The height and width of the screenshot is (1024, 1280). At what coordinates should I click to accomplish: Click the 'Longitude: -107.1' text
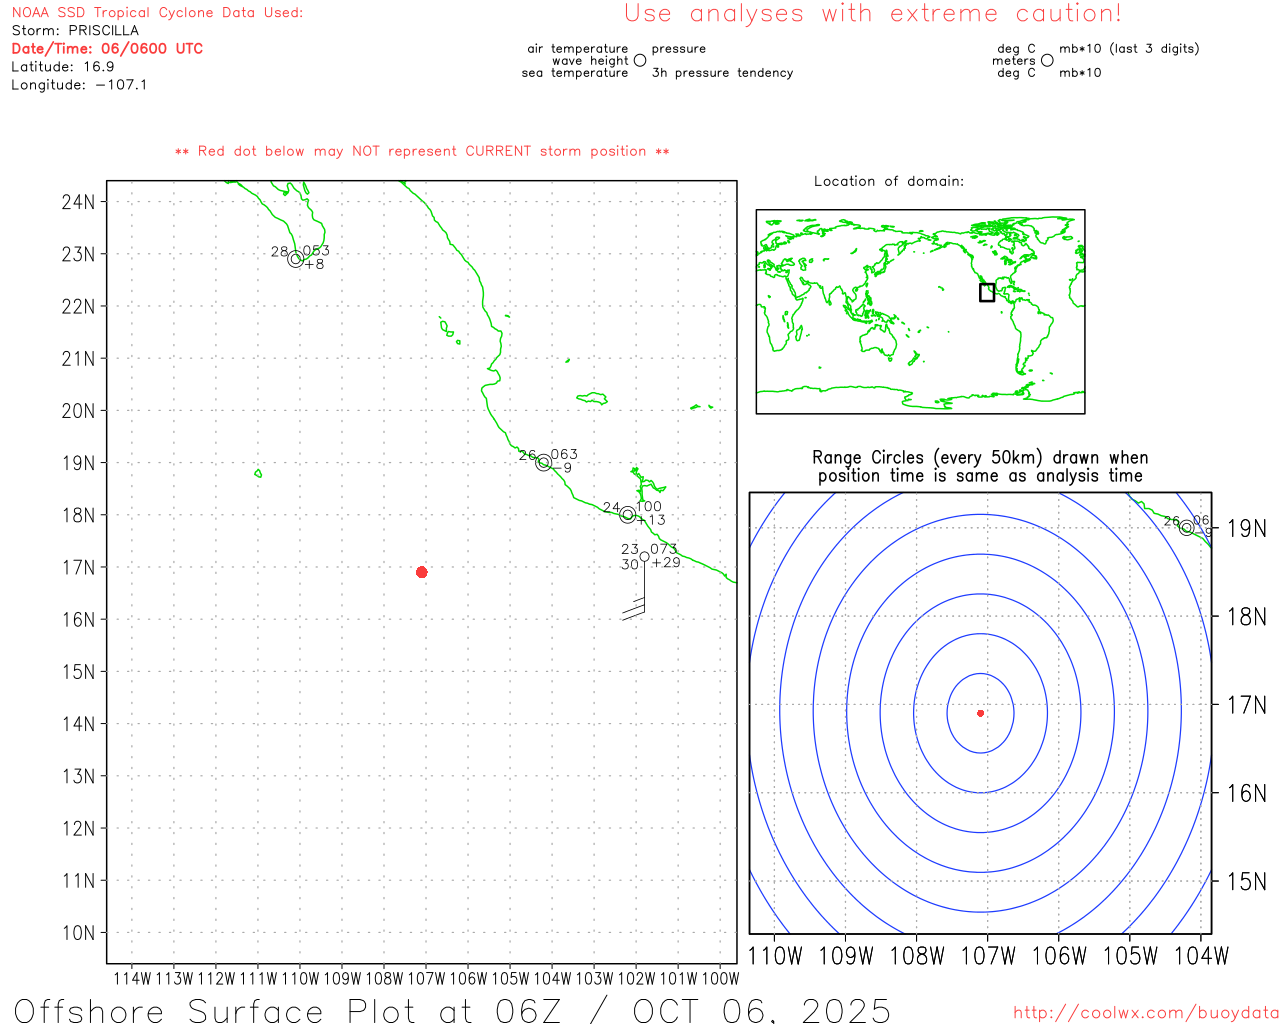(x=79, y=84)
